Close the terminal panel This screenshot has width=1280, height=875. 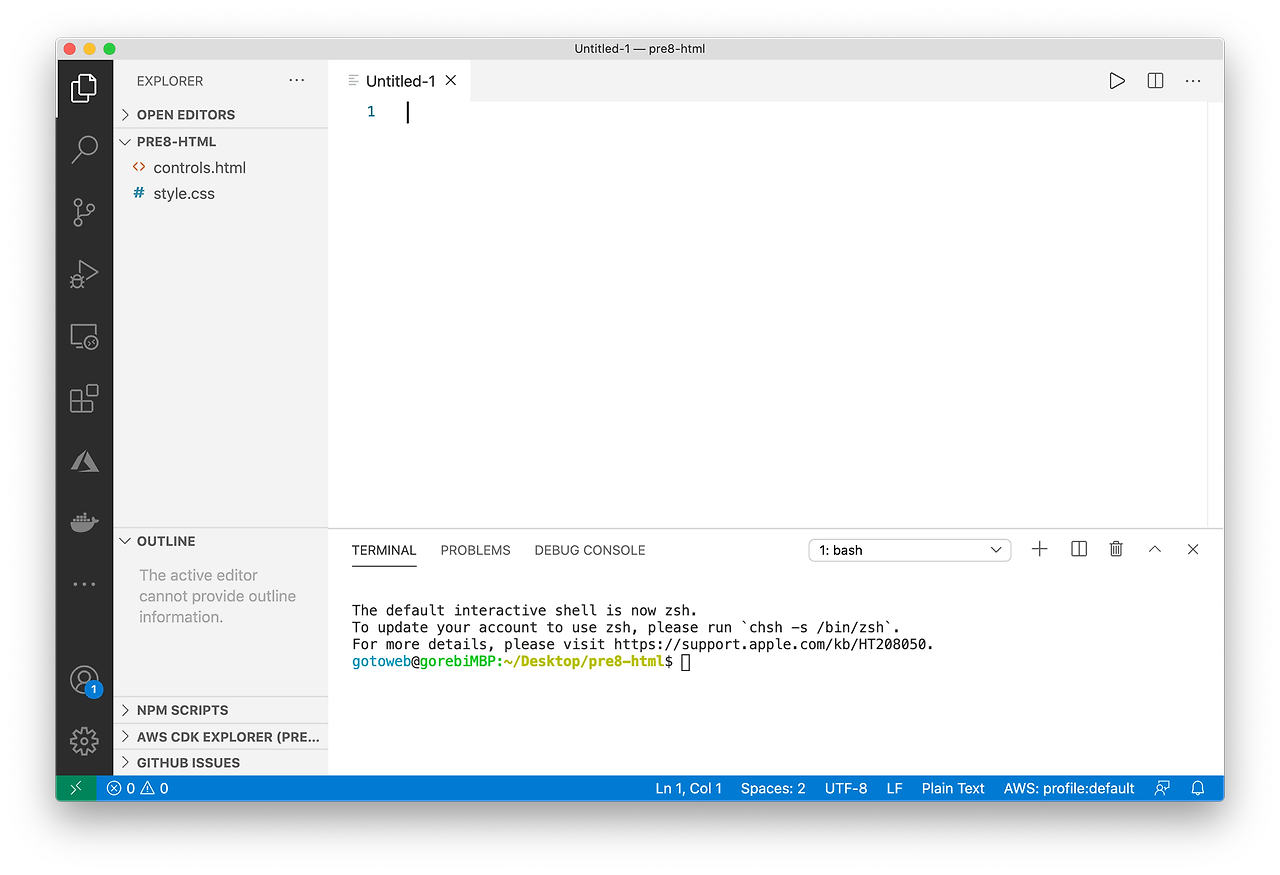[x=1193, y=549]
